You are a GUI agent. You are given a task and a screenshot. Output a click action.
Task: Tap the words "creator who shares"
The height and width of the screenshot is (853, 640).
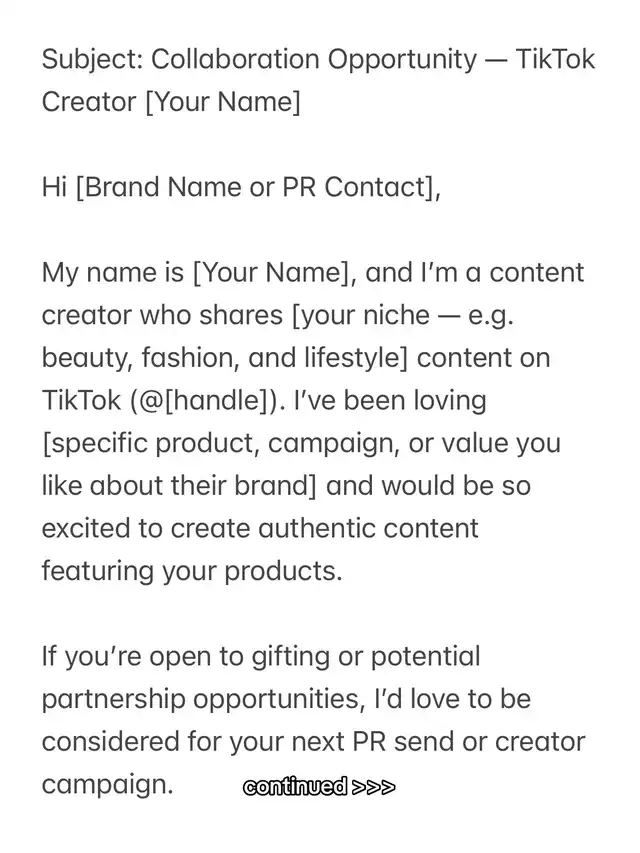click(x=162, y=315)
